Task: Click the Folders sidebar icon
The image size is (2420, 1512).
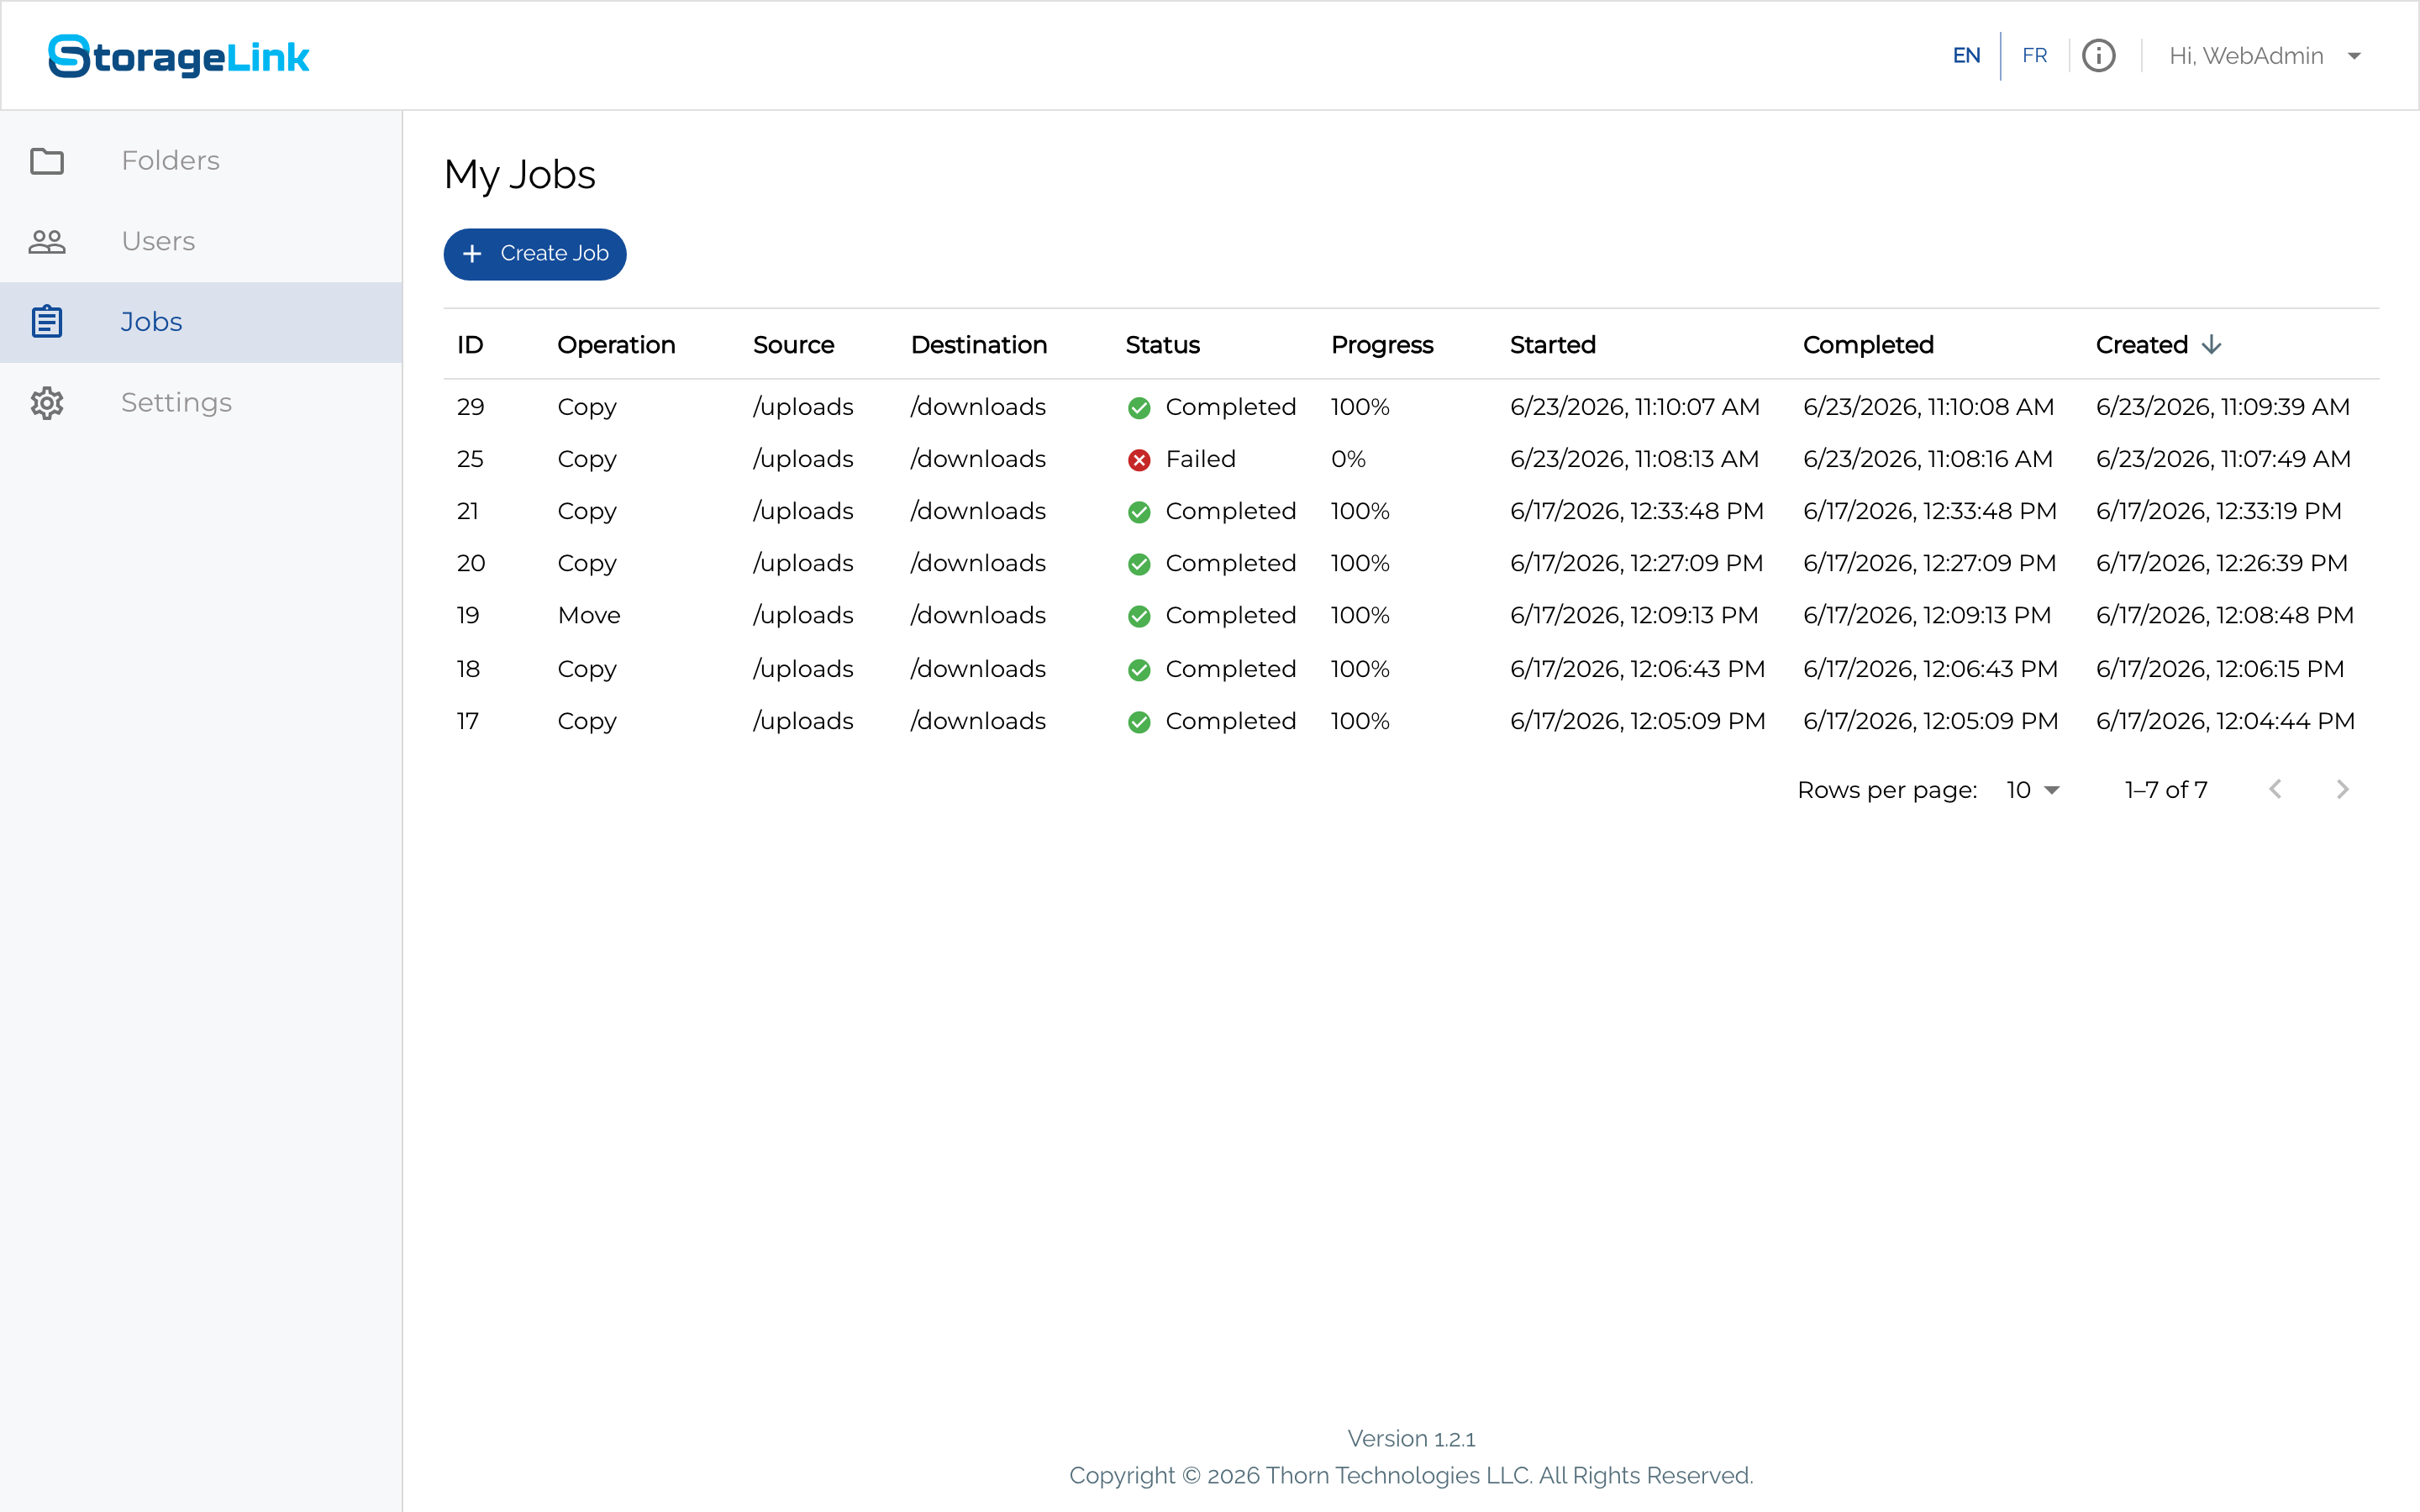Action: click(x=47, y=161)
